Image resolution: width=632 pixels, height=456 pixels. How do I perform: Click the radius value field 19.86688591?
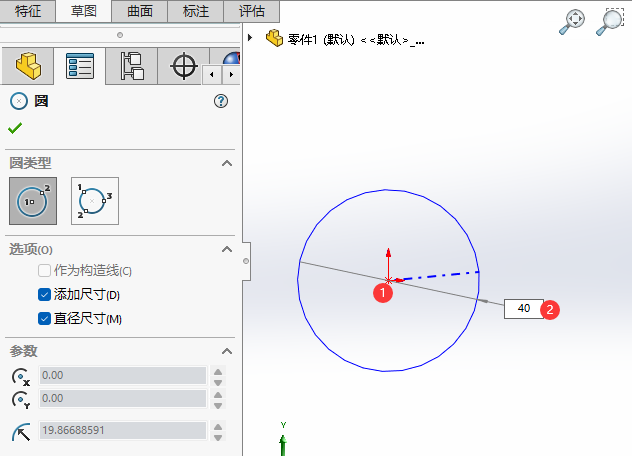pos(123,430)
